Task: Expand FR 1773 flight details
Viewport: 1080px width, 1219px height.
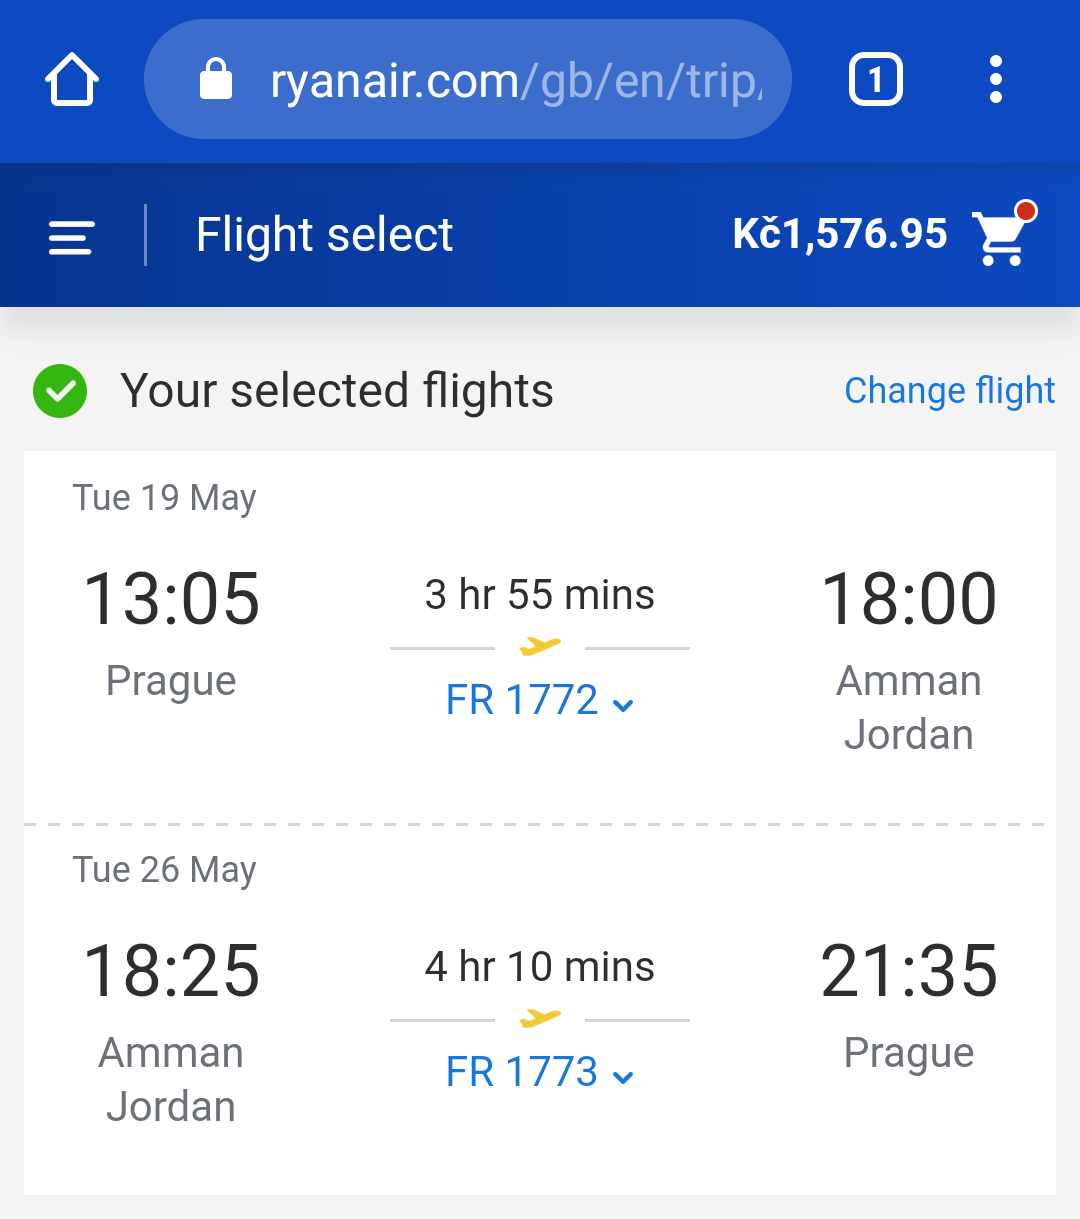Action: (539, 1072)
